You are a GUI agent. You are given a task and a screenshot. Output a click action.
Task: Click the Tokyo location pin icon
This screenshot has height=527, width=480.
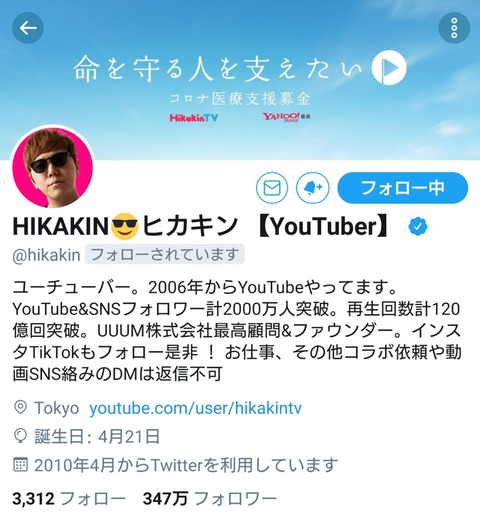click(x=20, y=408)
